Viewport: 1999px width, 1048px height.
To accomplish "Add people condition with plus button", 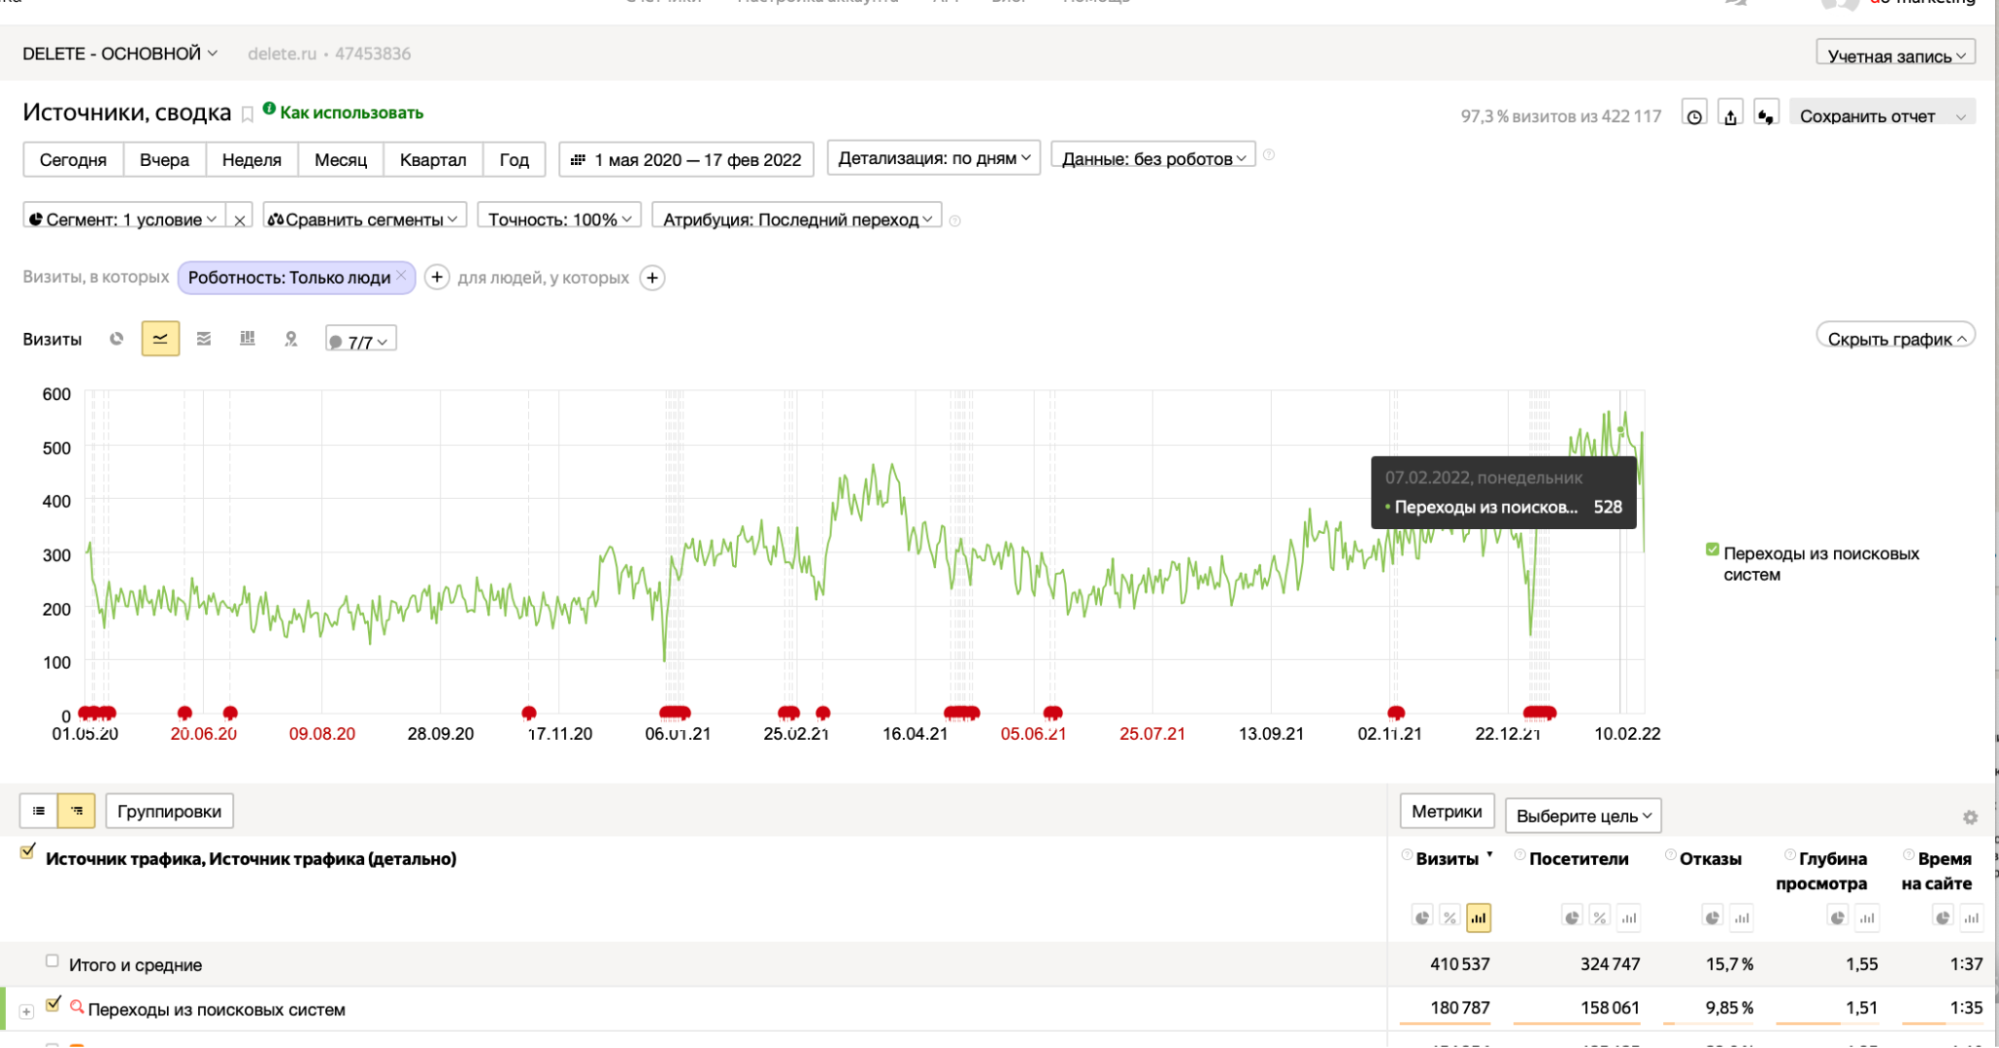I will [652, 278].
